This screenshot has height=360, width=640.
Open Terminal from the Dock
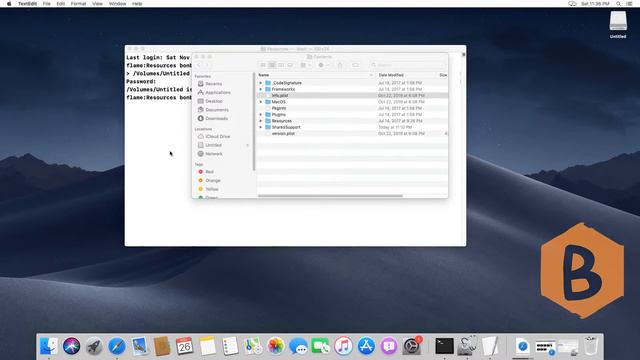(x=444, y=346)
